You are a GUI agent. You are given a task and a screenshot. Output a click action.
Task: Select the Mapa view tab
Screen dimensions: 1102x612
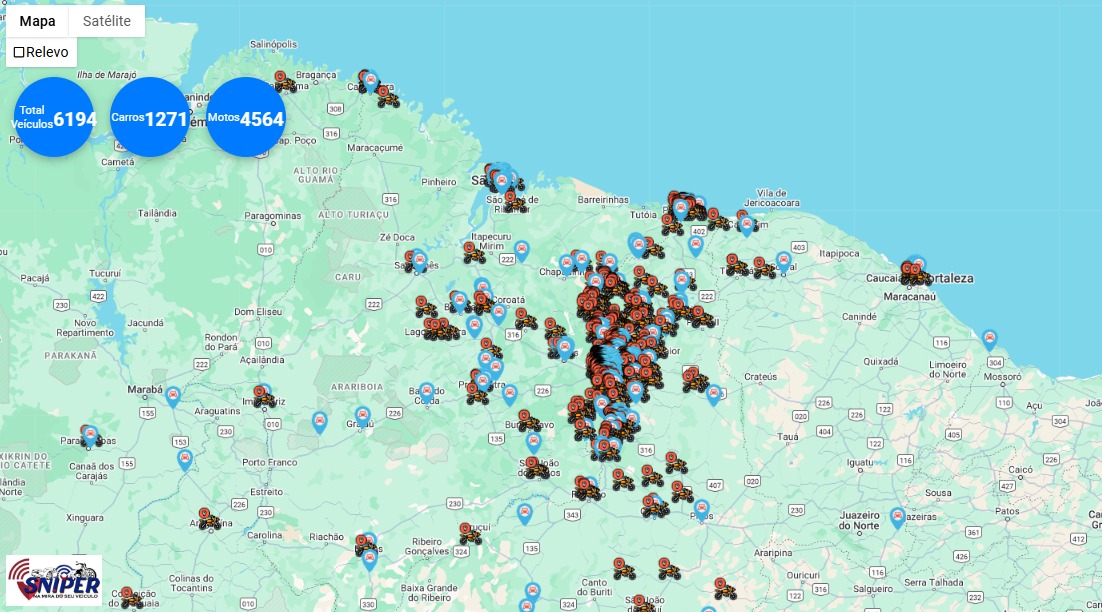pyautogui.click(x=38, y=21)
